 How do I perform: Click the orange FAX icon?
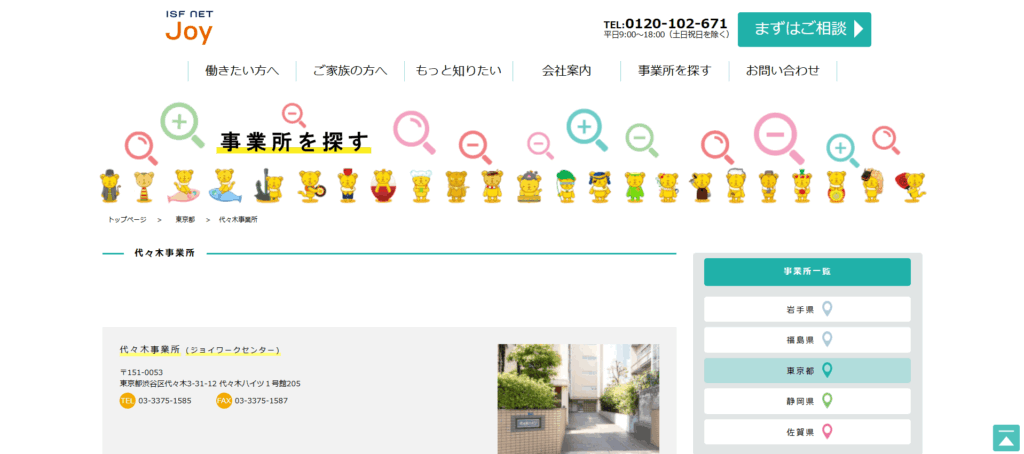(x=224, y=400)
